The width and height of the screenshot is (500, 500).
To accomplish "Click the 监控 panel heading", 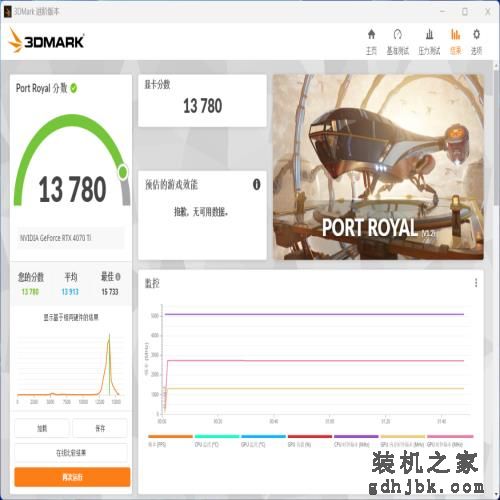I will point(152,283).
